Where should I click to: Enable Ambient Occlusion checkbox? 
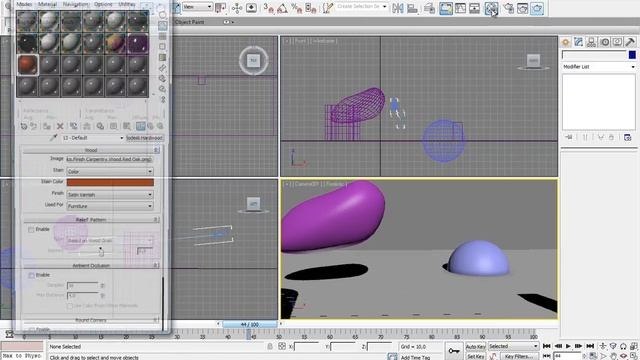[31, 276]
